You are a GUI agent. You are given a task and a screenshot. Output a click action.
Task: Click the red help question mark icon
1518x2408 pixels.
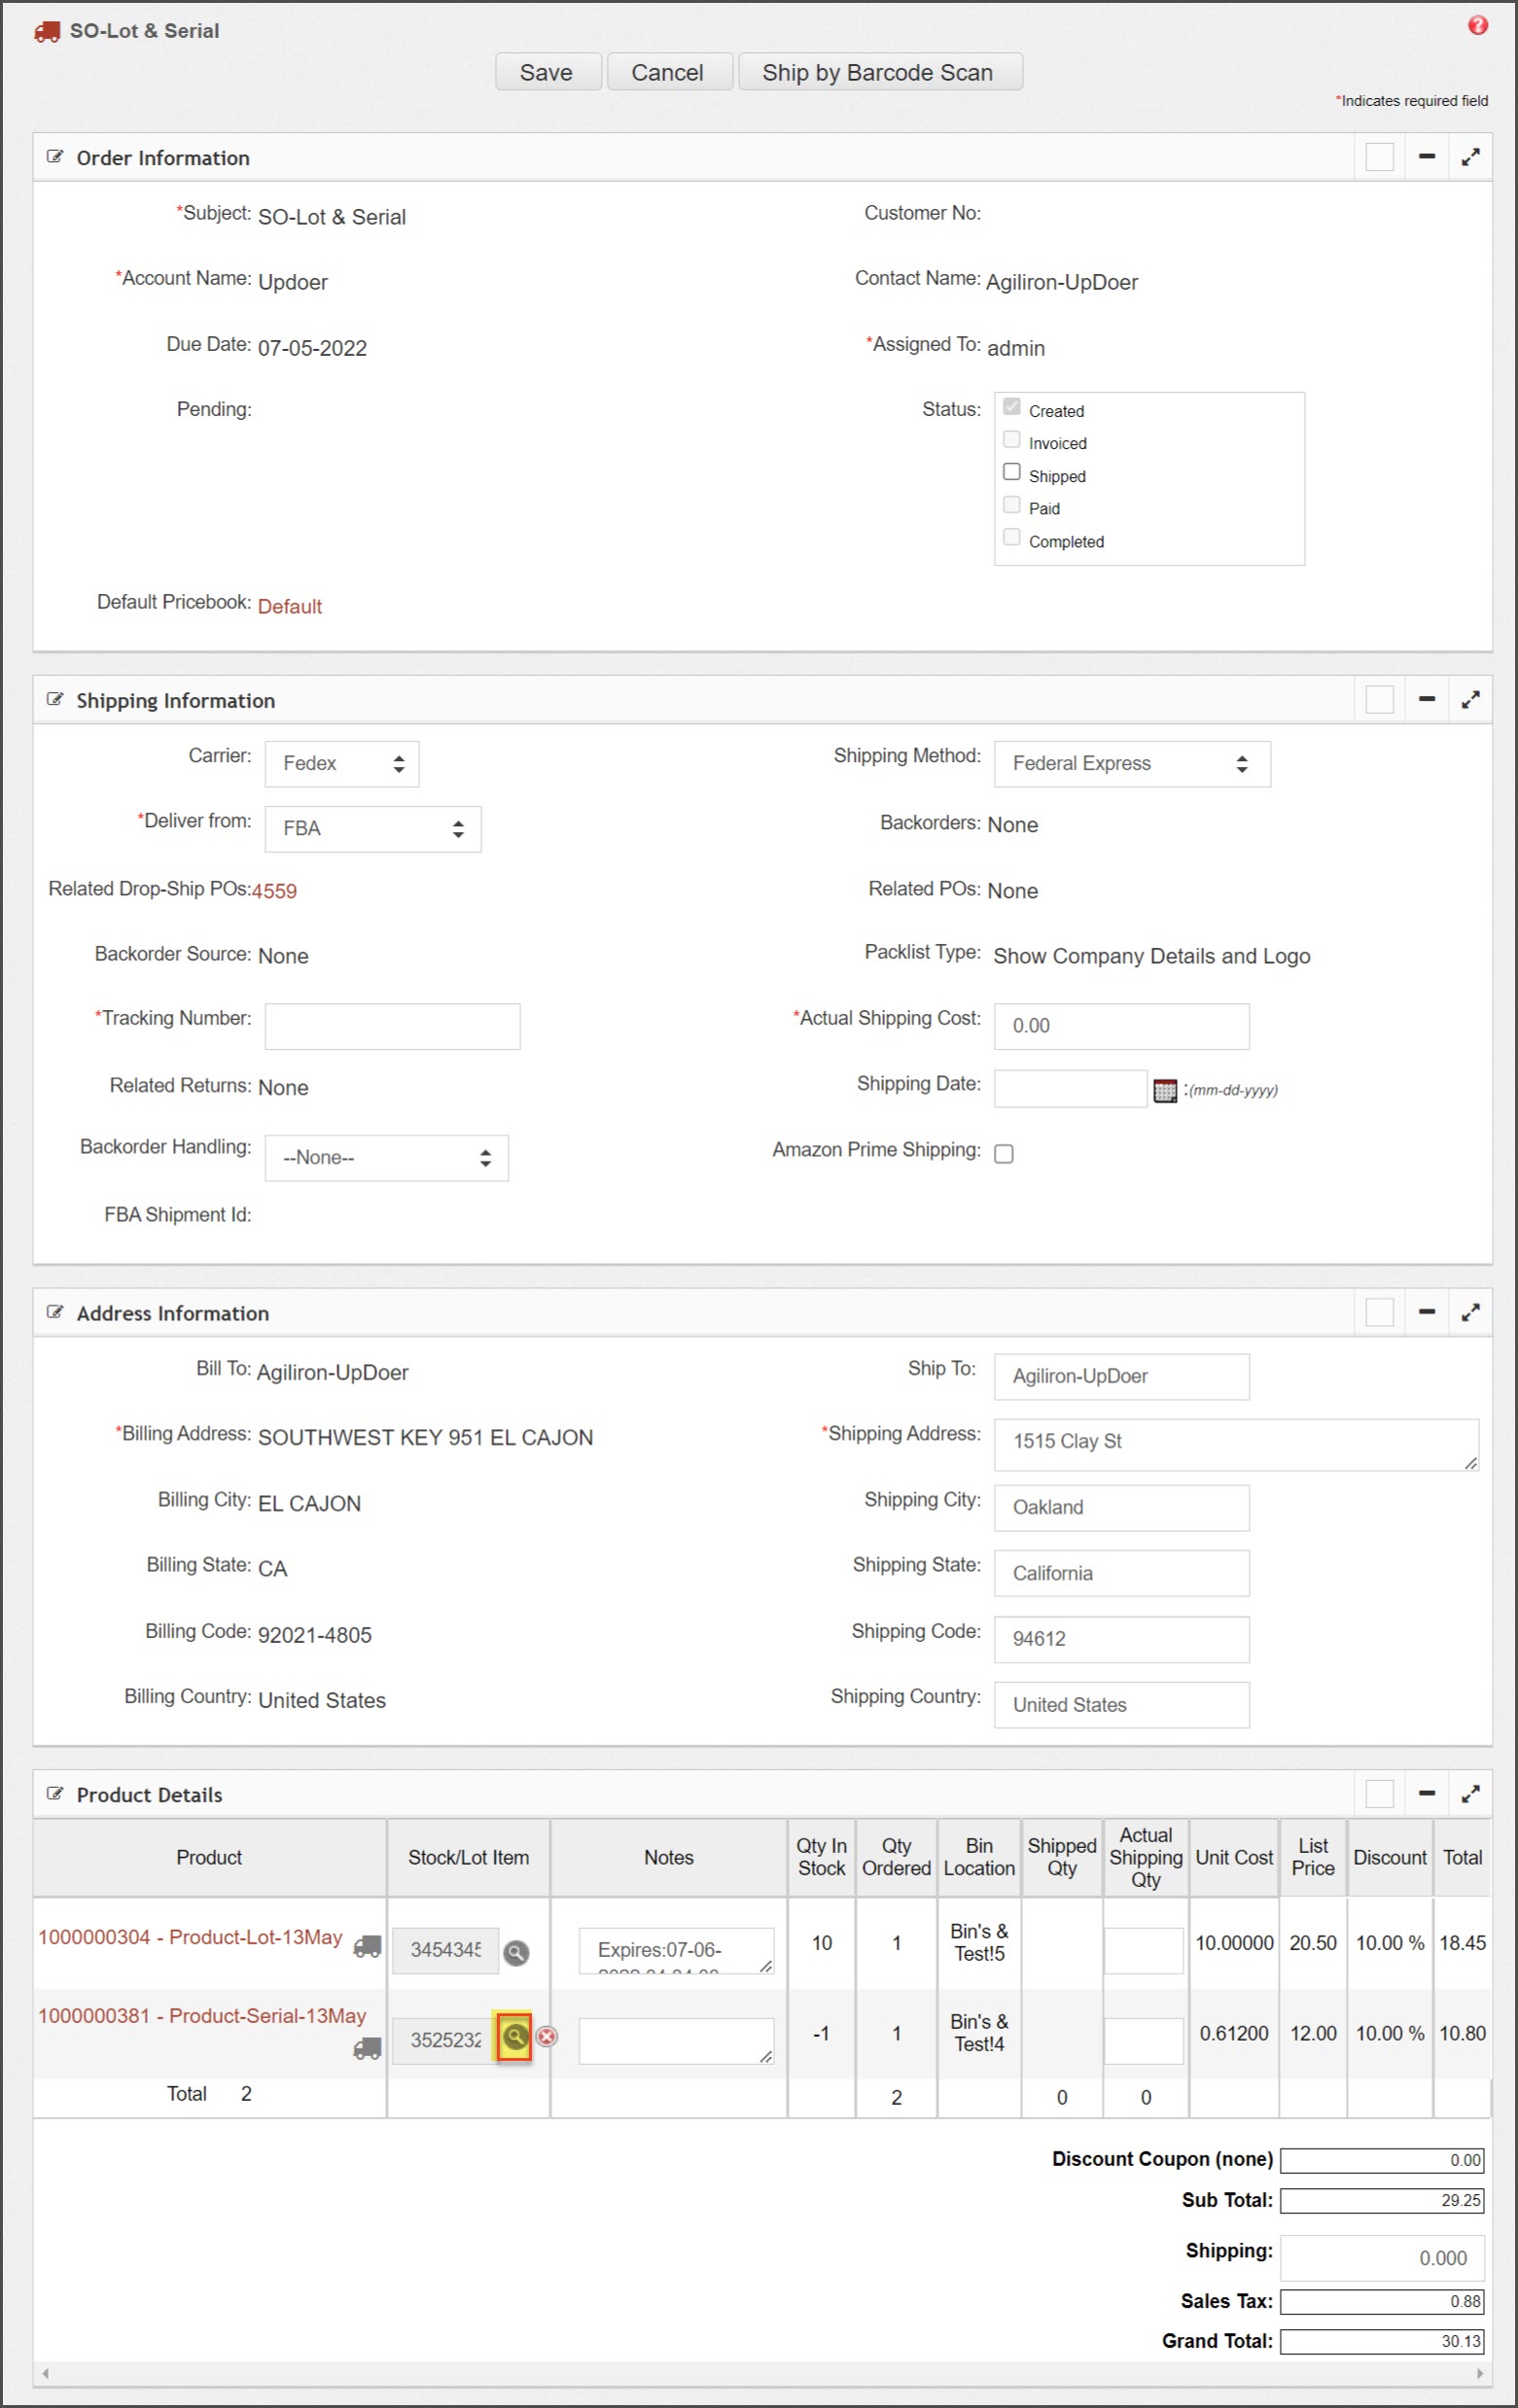click(x=1477, y=26)
